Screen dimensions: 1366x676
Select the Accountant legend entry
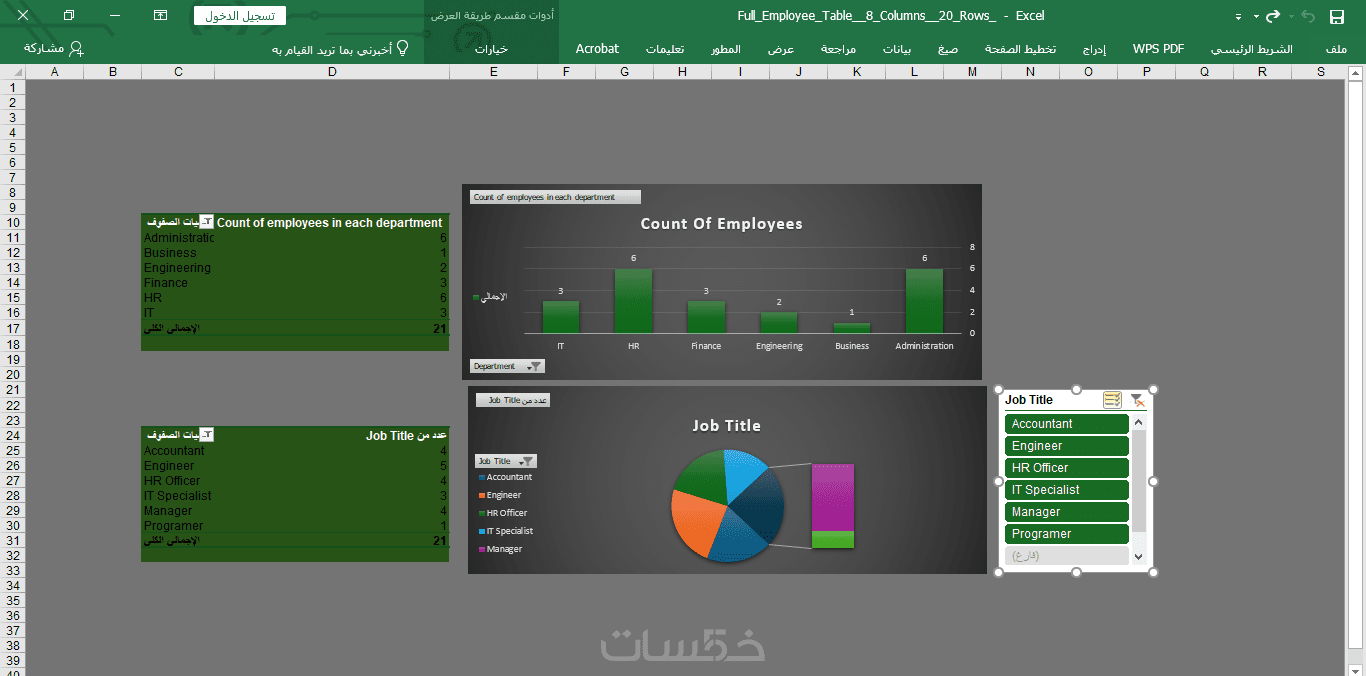[505, 477]
